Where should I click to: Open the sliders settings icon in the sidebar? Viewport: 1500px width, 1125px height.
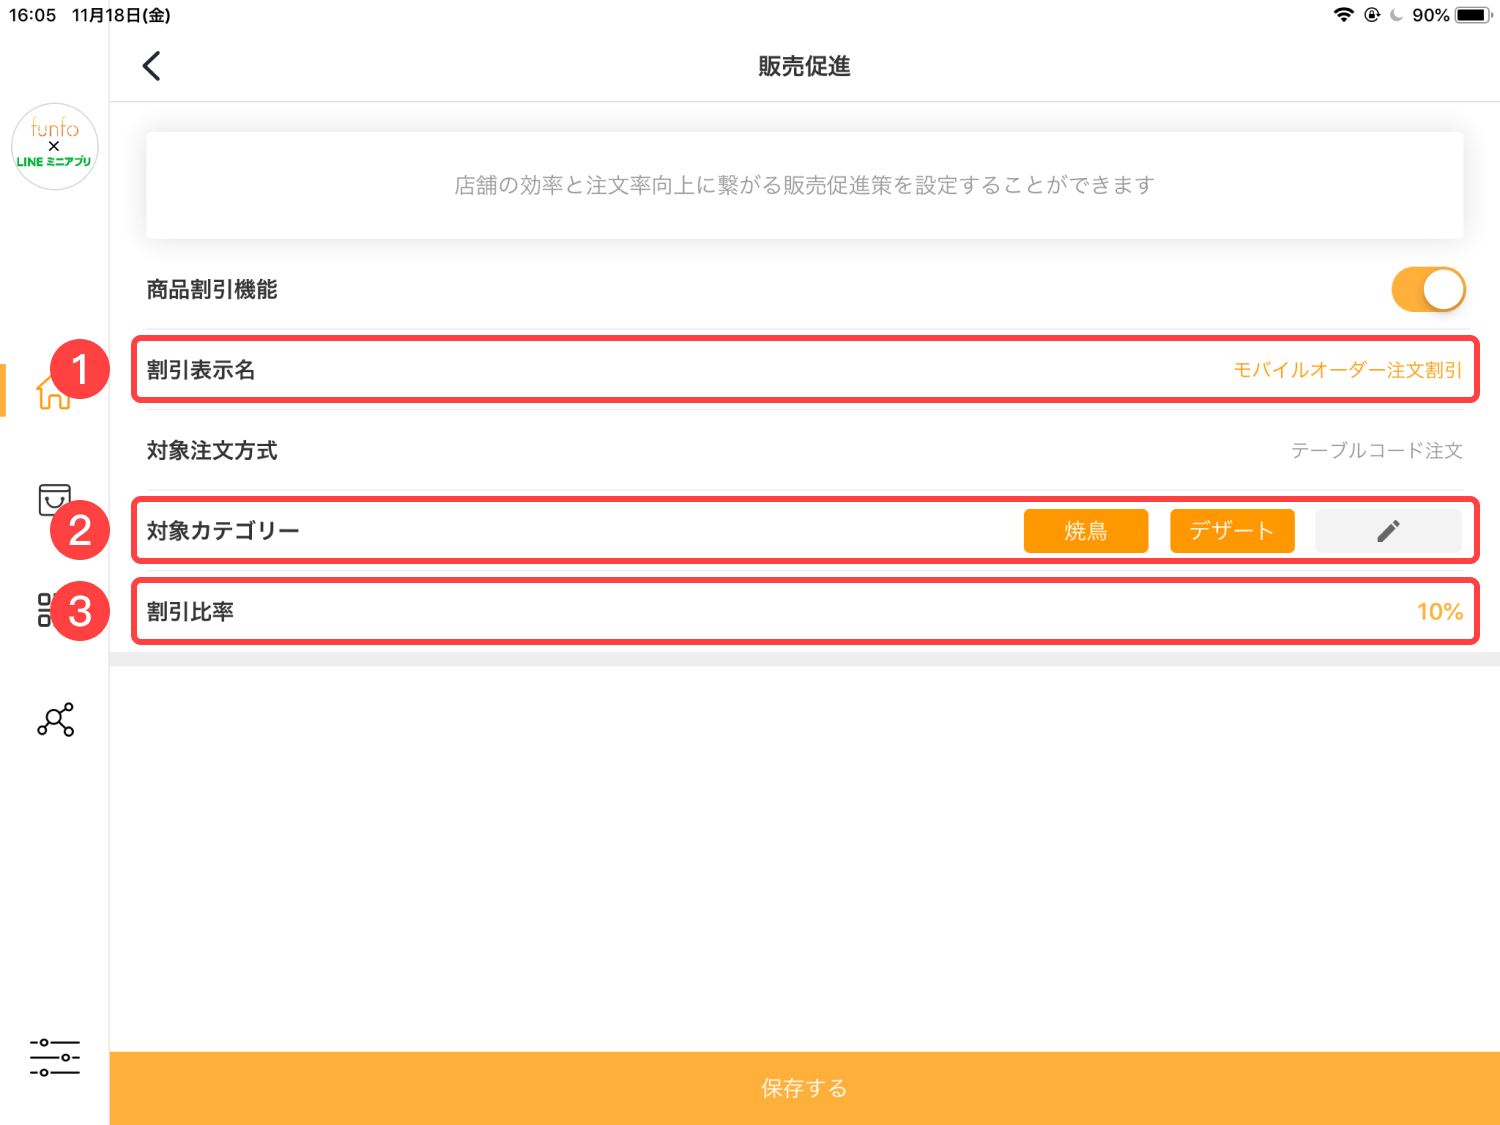[55, 1057]
